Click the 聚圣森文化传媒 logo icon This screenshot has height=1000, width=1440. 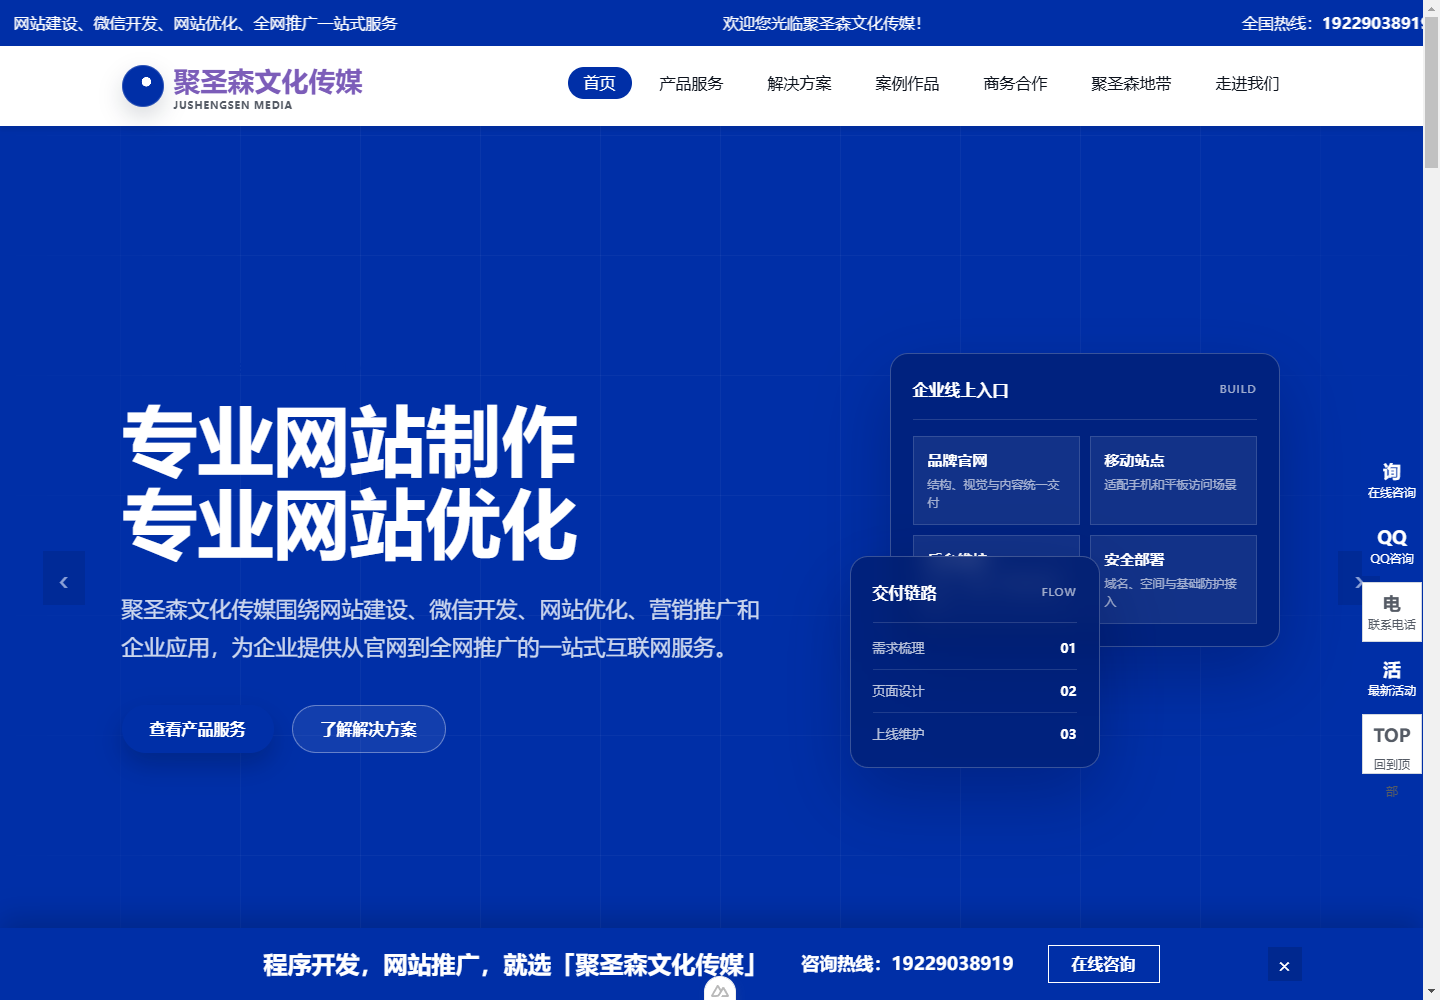pyautogui.click(x=143, y=86)
